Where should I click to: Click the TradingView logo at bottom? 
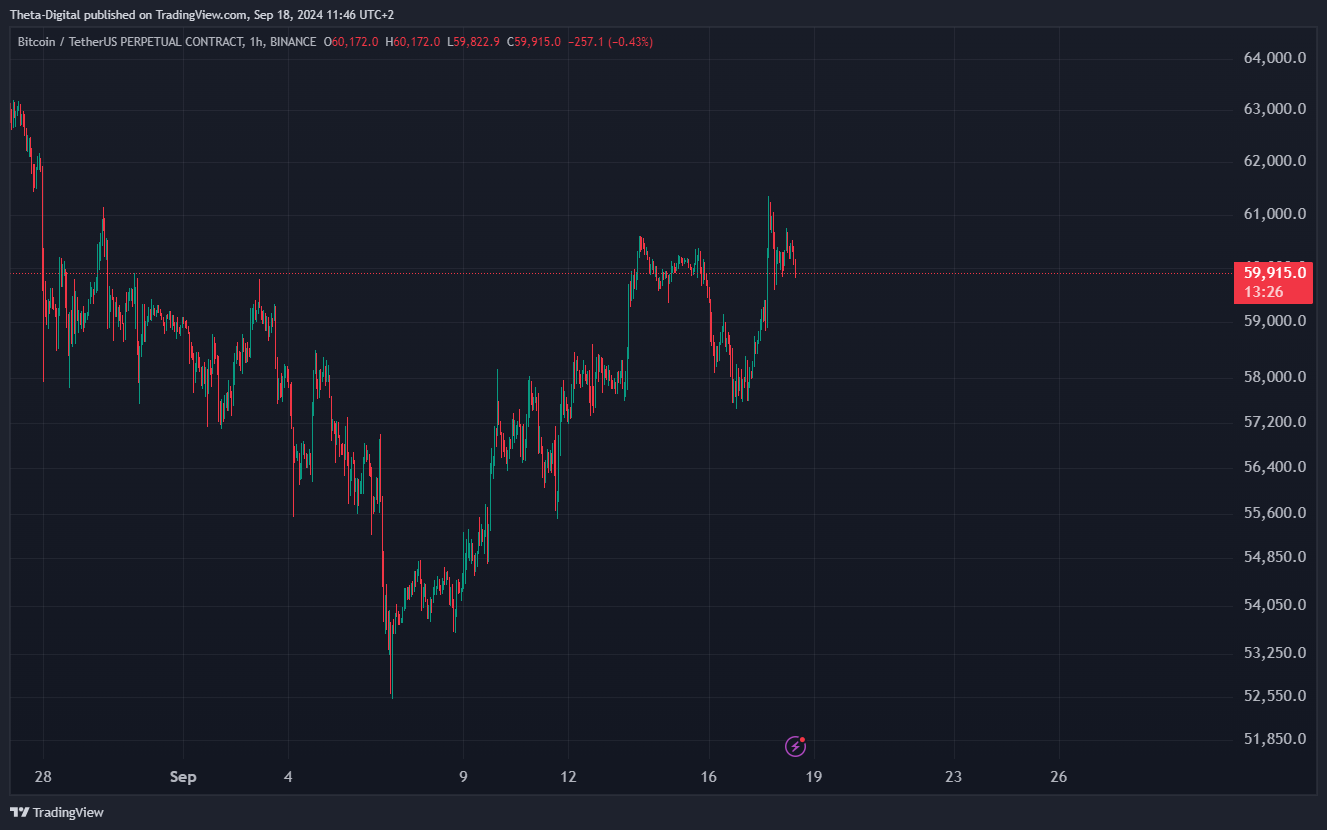pos(57,812)
